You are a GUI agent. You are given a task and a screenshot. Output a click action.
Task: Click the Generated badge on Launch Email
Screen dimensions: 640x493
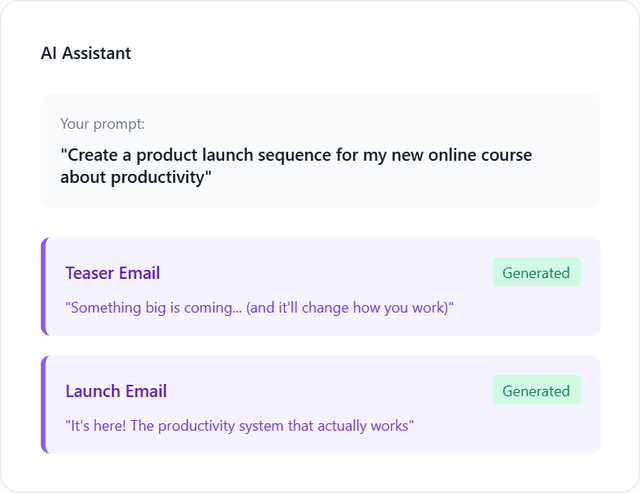tap(536, 391)
